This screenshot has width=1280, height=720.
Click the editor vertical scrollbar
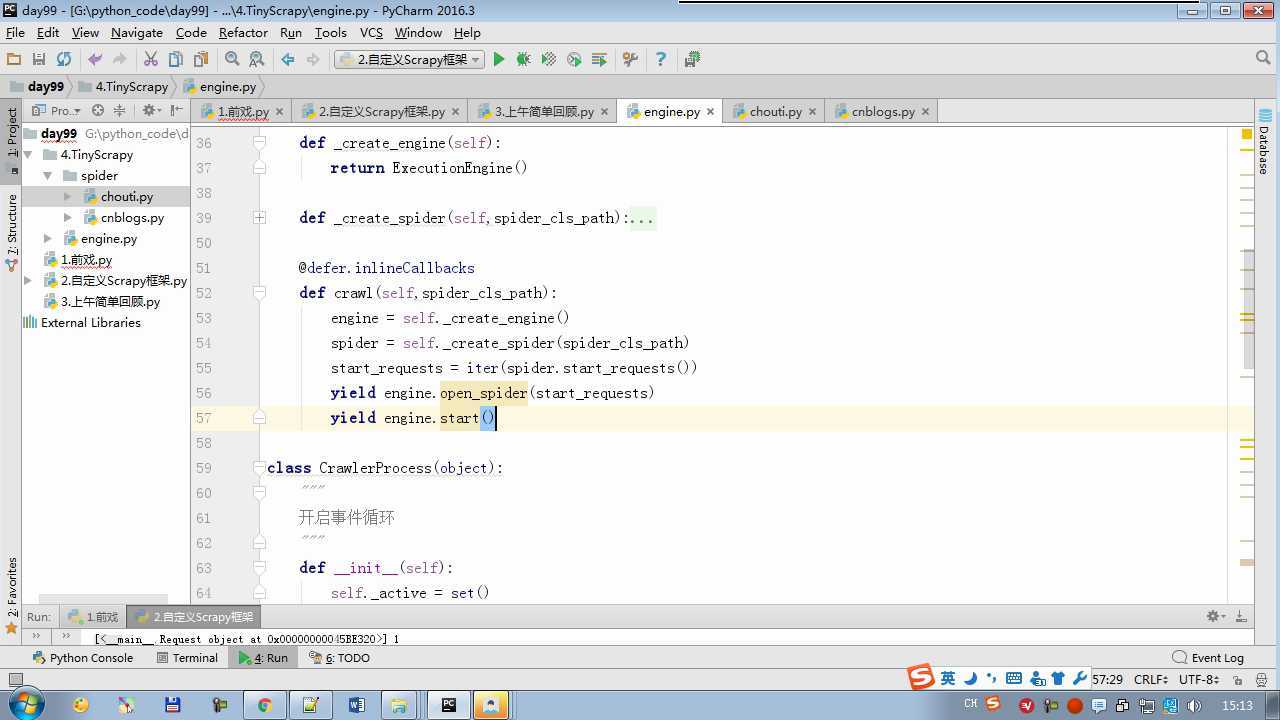1247,310
